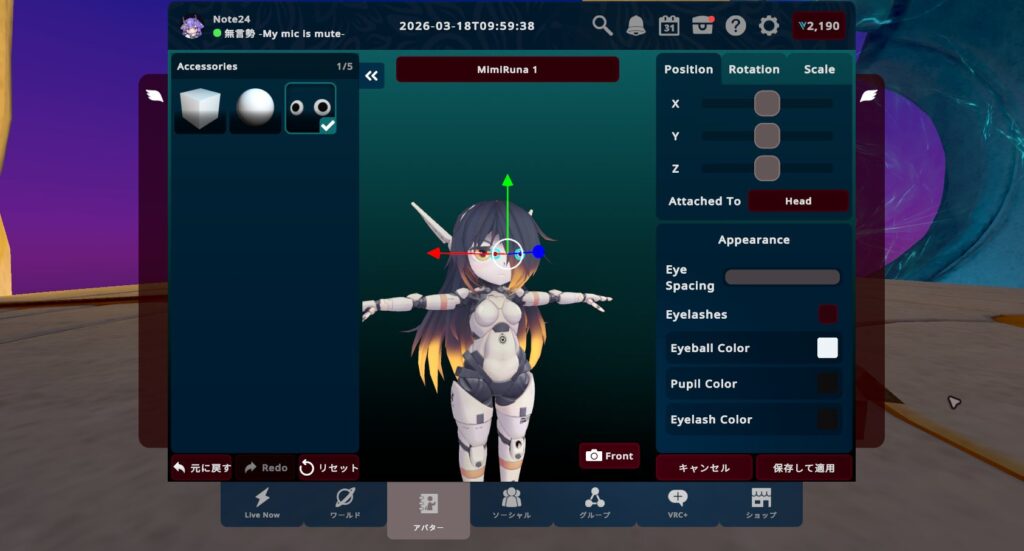Click the 保存して適用 button
Screen dimensions: 1024x551
(x=804, y=467)
